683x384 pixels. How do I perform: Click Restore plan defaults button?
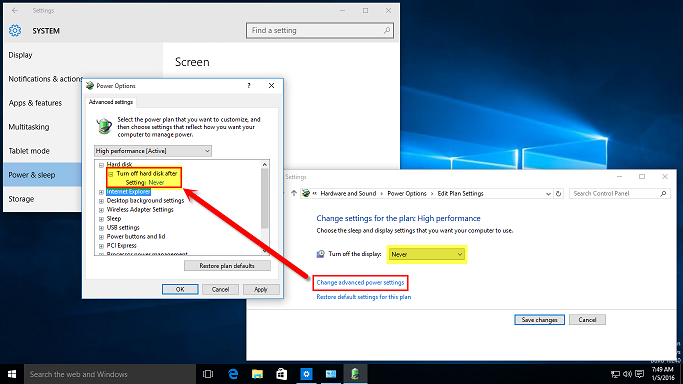[227, 266]
